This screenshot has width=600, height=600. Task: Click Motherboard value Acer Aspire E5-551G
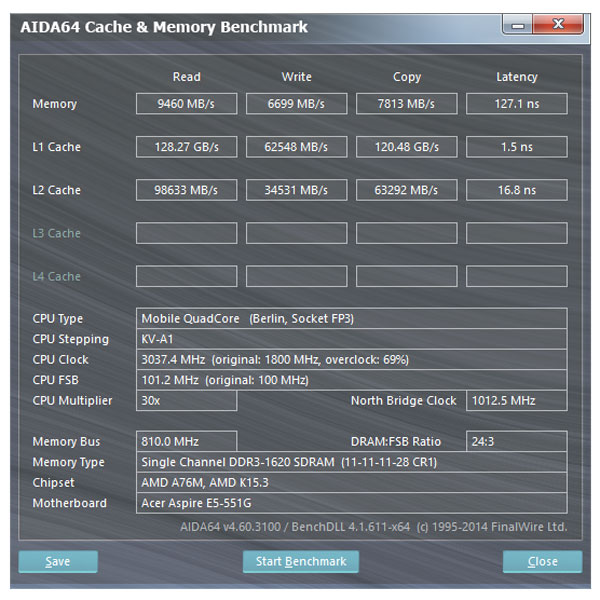(x=352, y=503)
